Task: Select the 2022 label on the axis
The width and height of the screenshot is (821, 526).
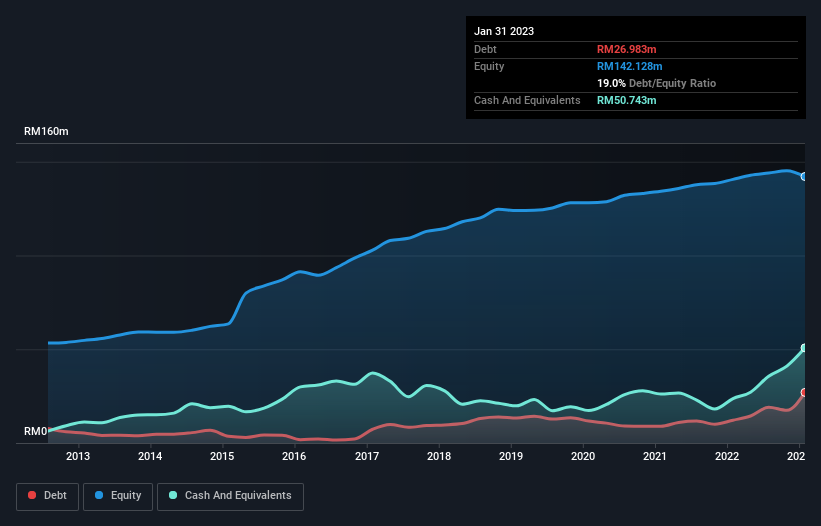Action: click(x=727, y=456)
